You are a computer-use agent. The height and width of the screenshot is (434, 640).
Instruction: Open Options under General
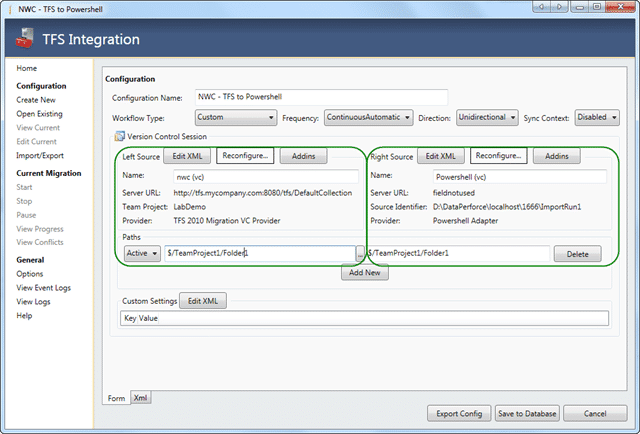point(29,274)
